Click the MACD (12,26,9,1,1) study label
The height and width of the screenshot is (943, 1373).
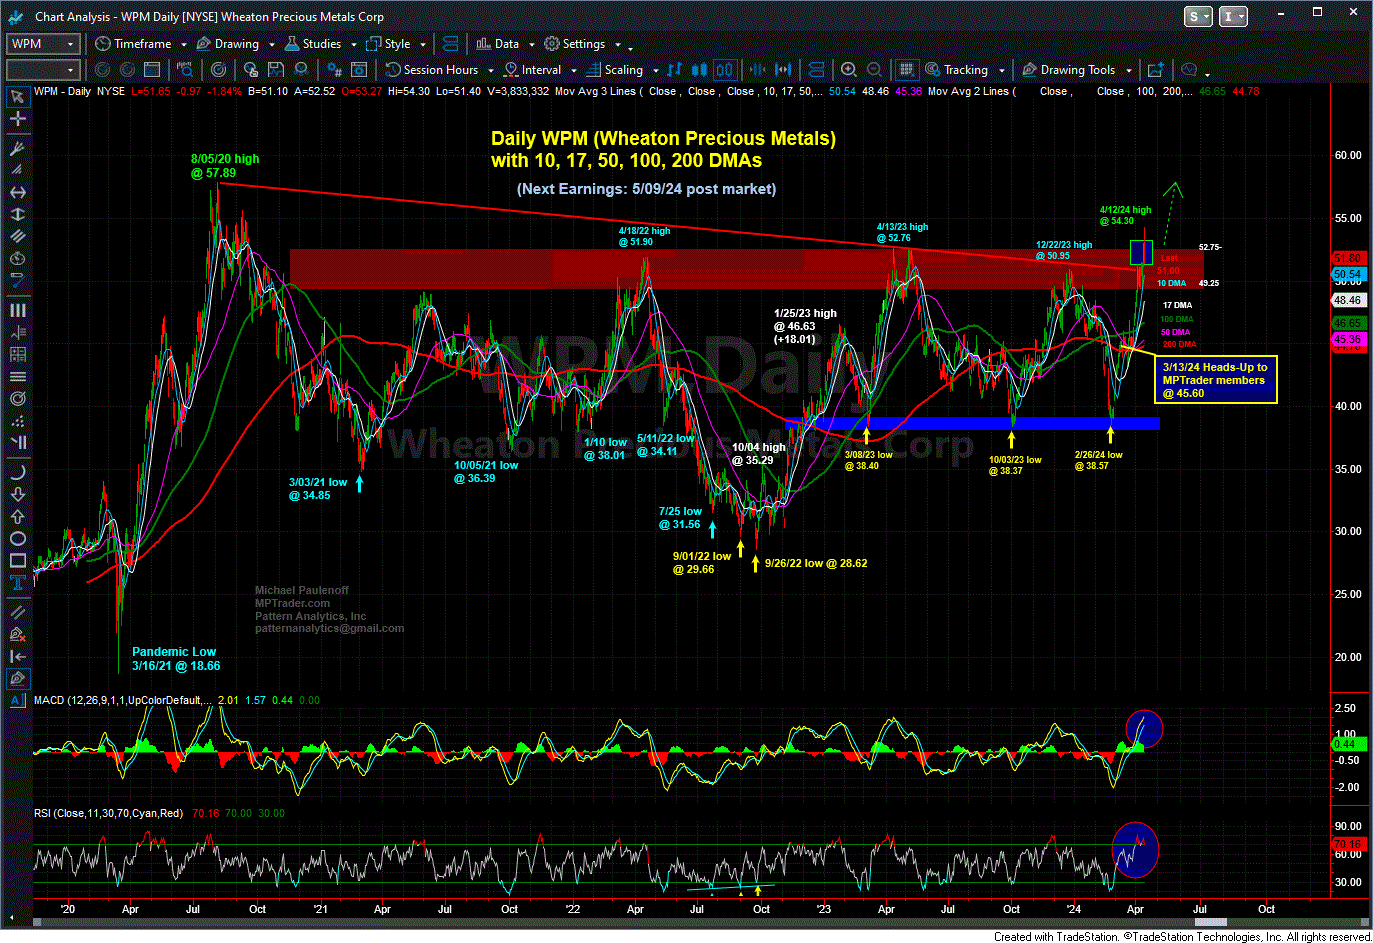(122, 700)
